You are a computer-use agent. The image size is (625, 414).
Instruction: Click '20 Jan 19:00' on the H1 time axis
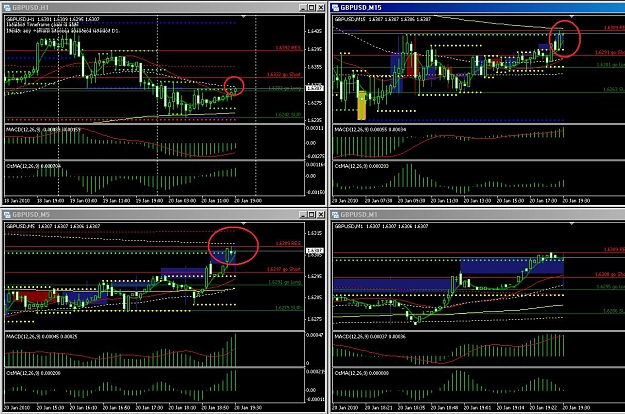[248, 201]
